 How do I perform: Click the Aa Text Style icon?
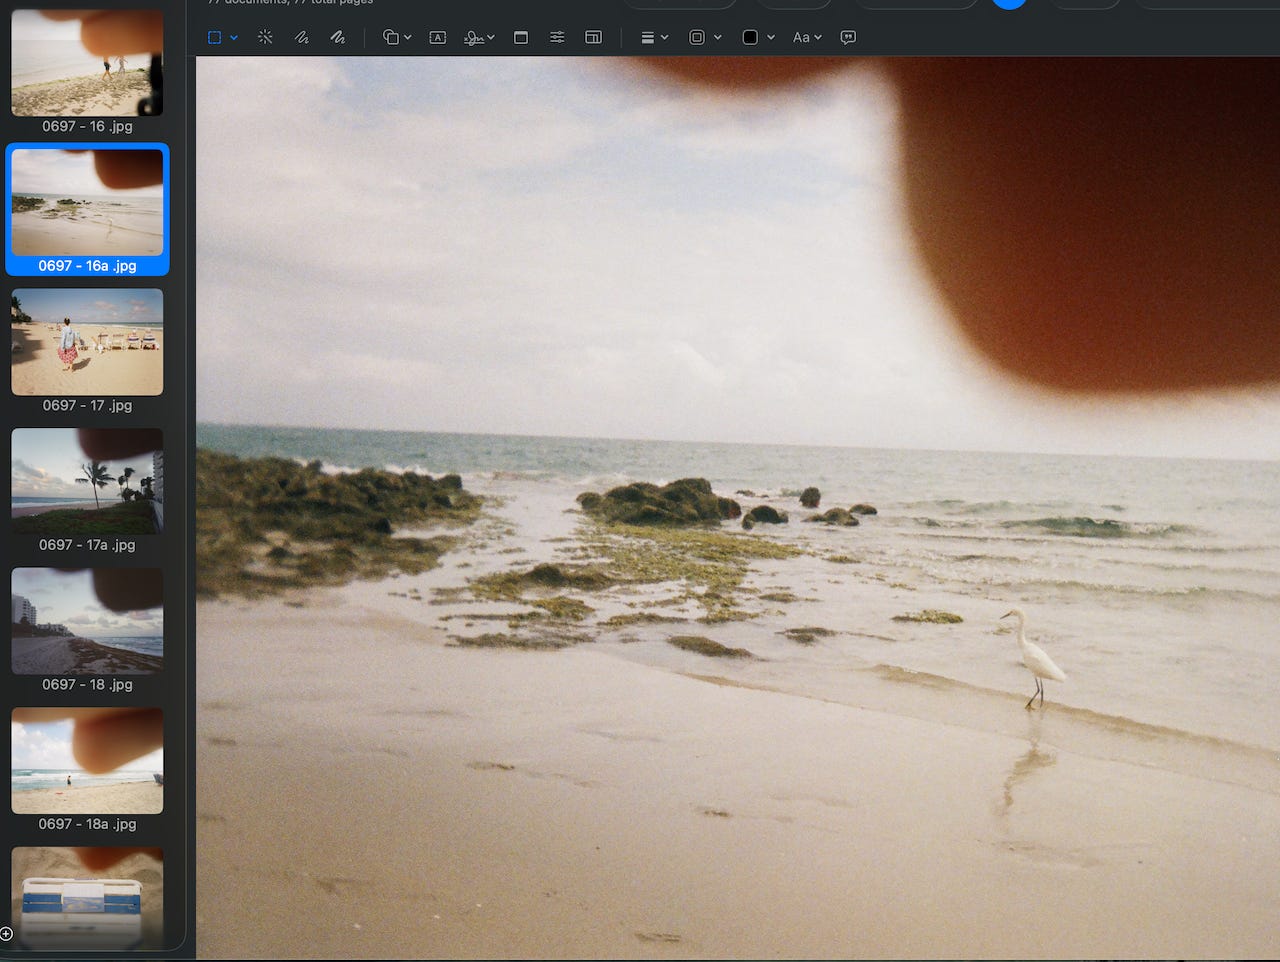(801, 37)
